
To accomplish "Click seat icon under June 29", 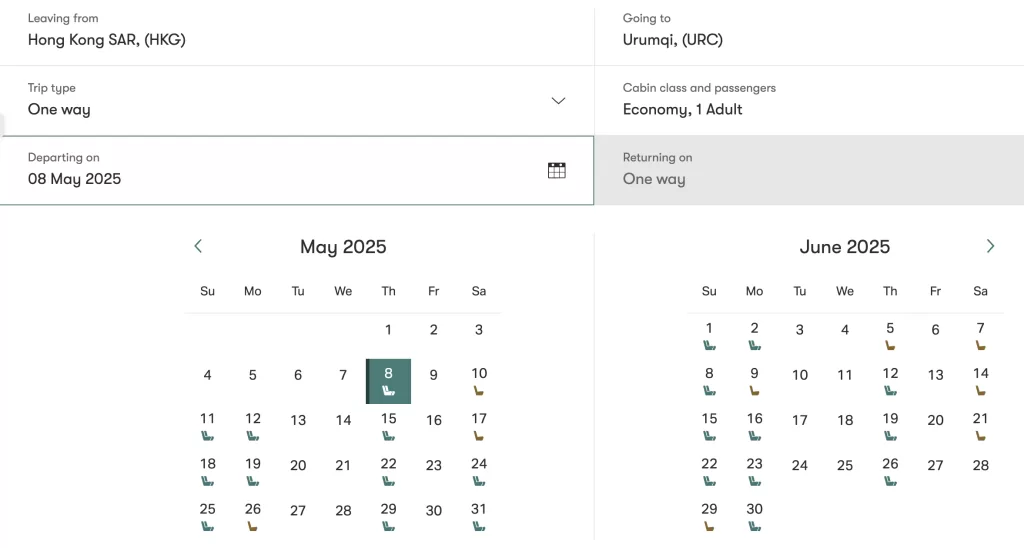I will tap(709, 526).
